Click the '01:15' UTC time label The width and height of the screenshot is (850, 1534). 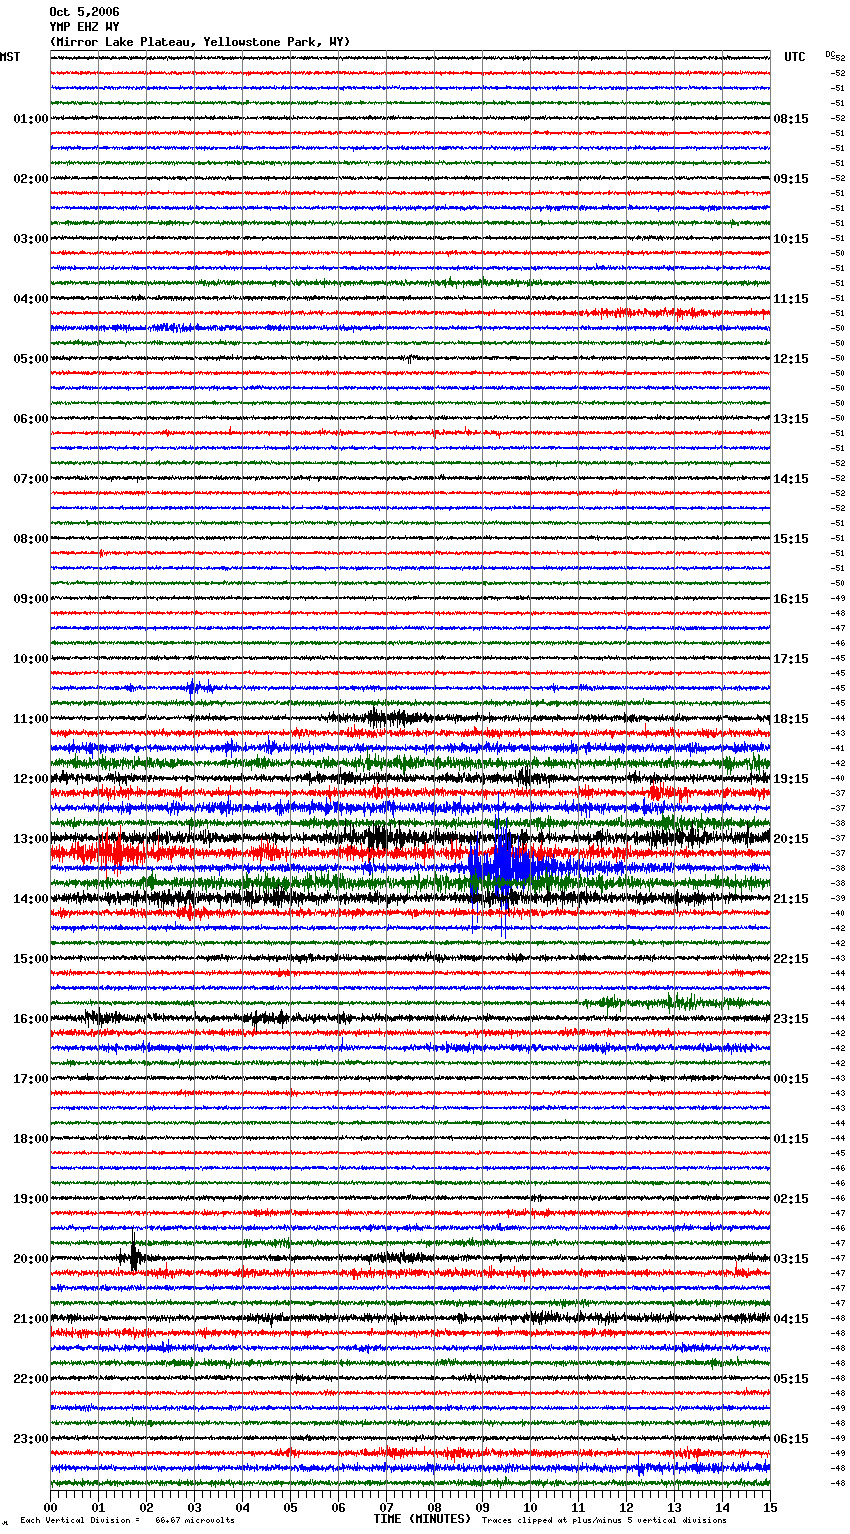pos(791,1139)
